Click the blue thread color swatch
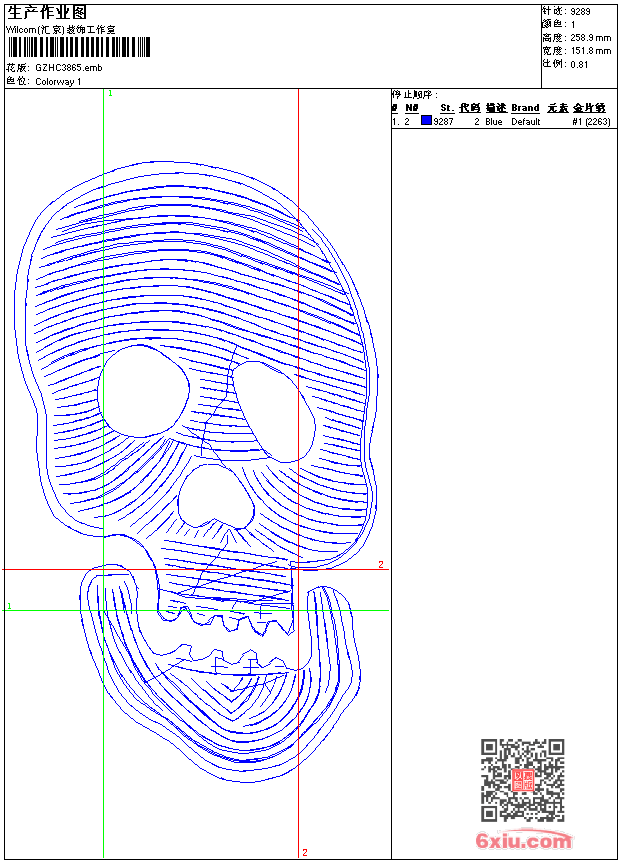 [426, 121]
